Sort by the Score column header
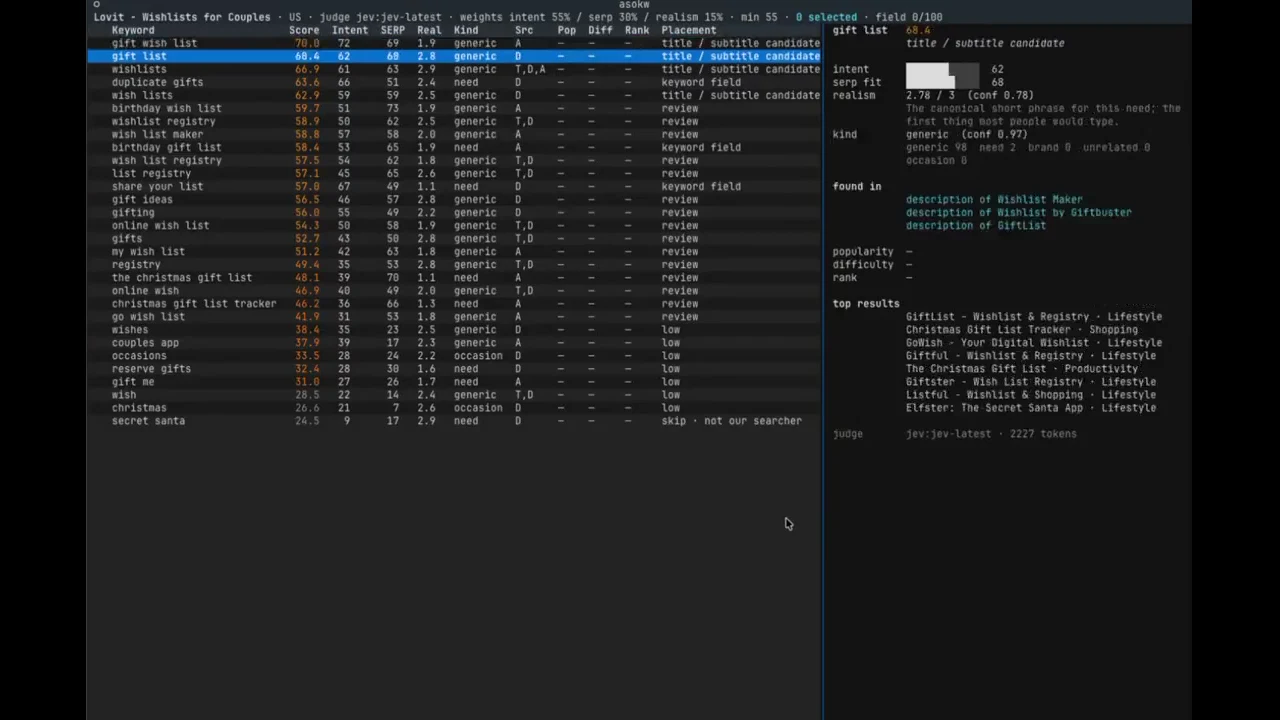This screenshot has height=720, width=1280. click(x=304, y=30)
